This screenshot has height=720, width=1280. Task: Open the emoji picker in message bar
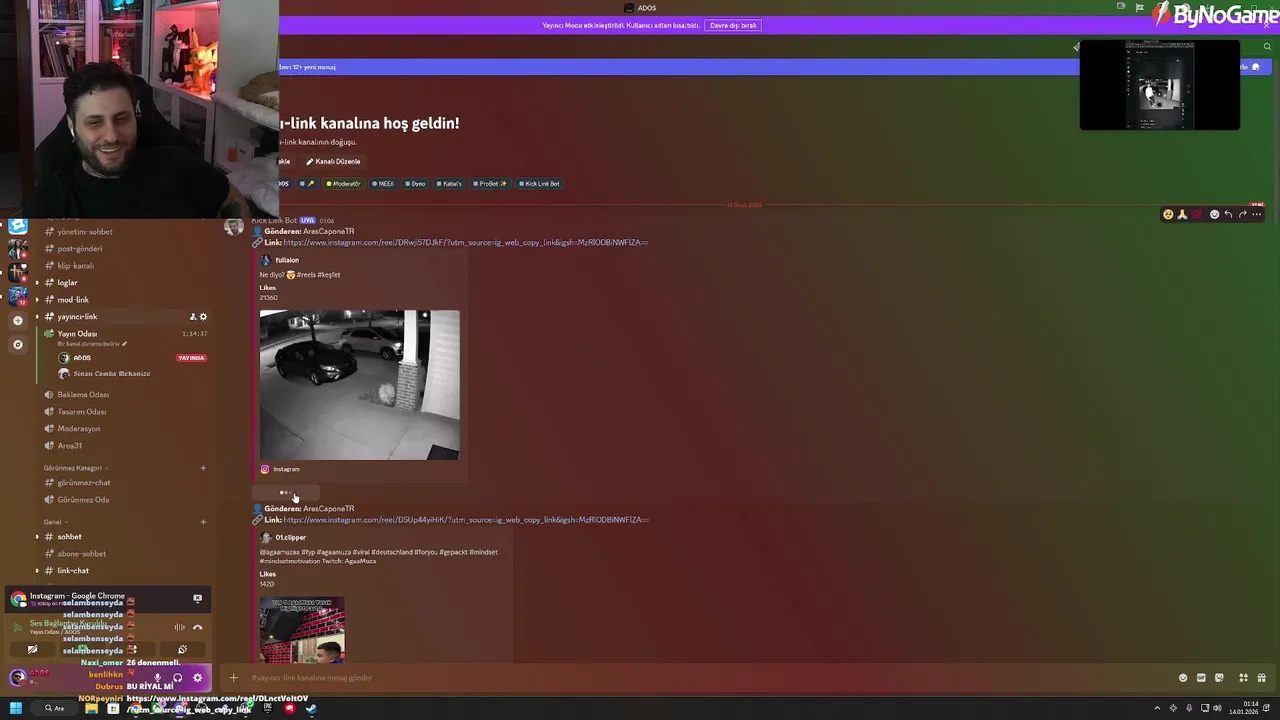(x=1183, y=678)
